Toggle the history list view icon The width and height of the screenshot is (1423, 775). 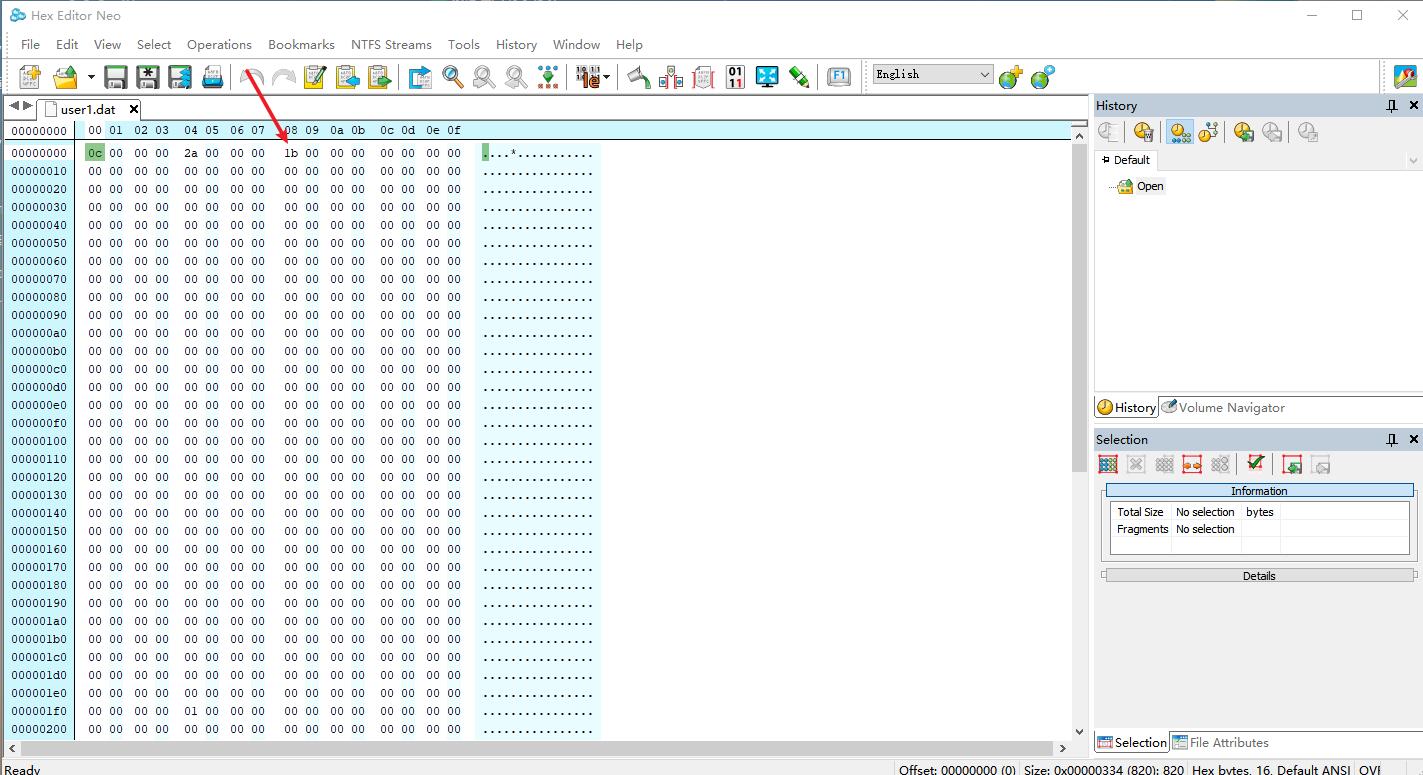(x=1180, y=132)
